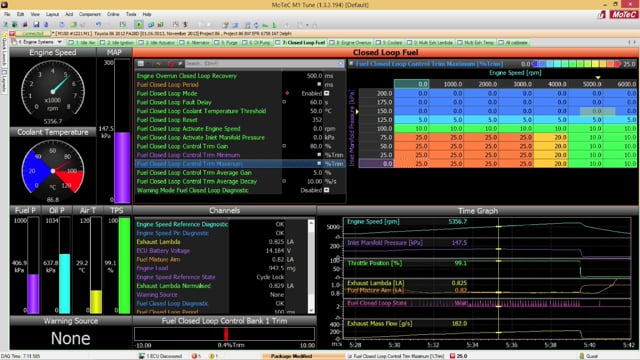
Task: Select the 'ECU Battery Voltage' channel row
Action: pos(220,251)
